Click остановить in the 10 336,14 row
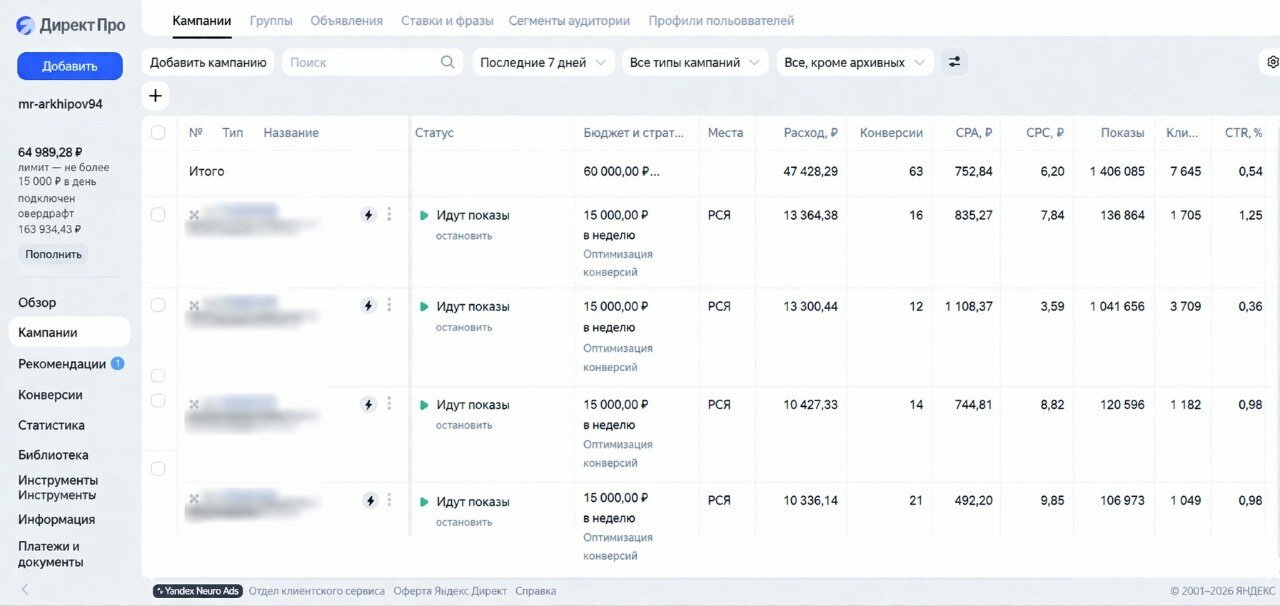Viewport: 1280px width, 606px height. [x=464, y=522]
